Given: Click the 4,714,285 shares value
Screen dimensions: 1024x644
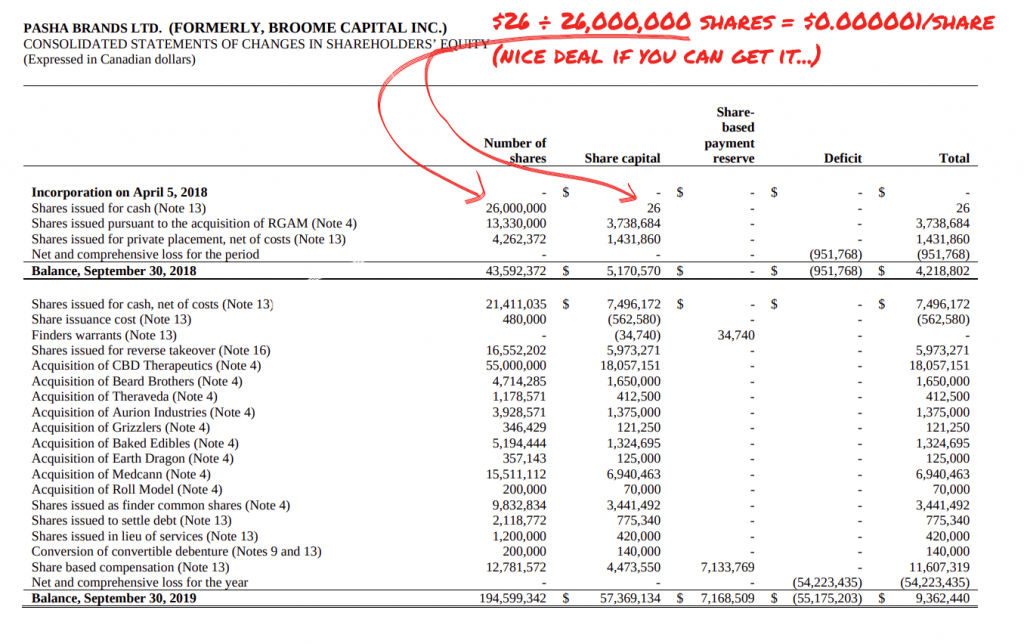Looking at the screenshot, I should 519,381.
